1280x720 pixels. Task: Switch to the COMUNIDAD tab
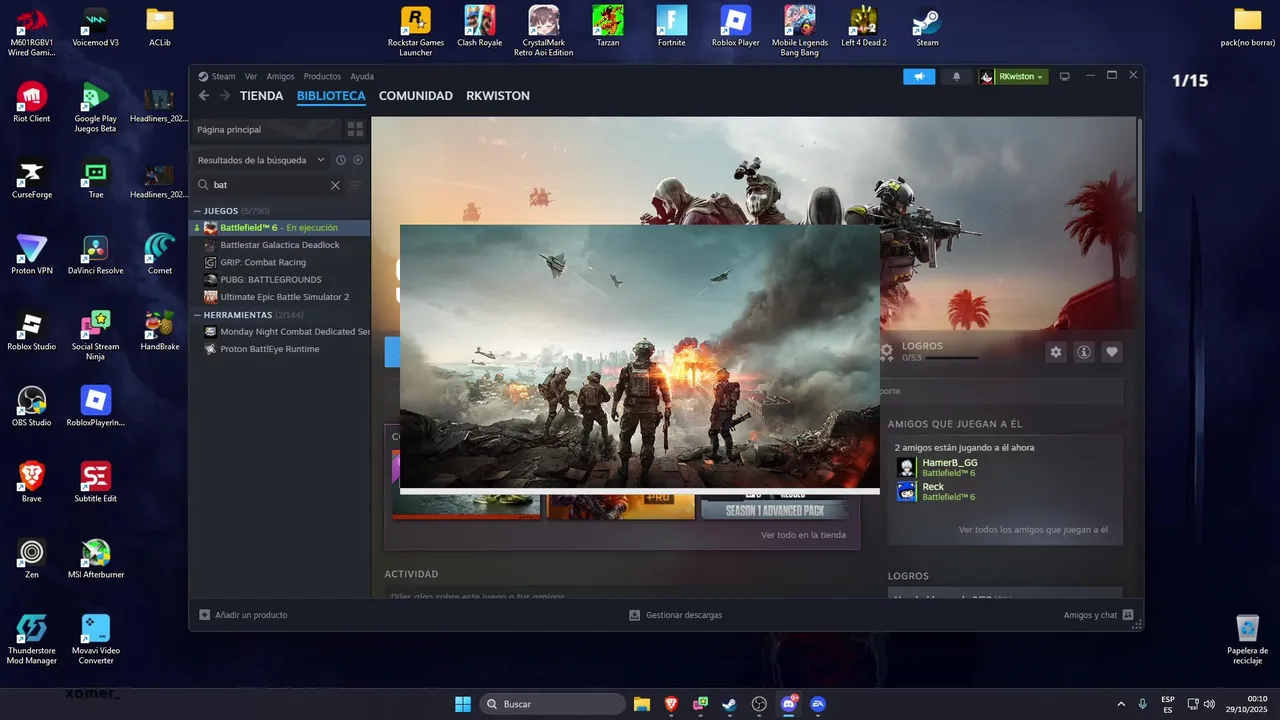(x=416, y=96)
